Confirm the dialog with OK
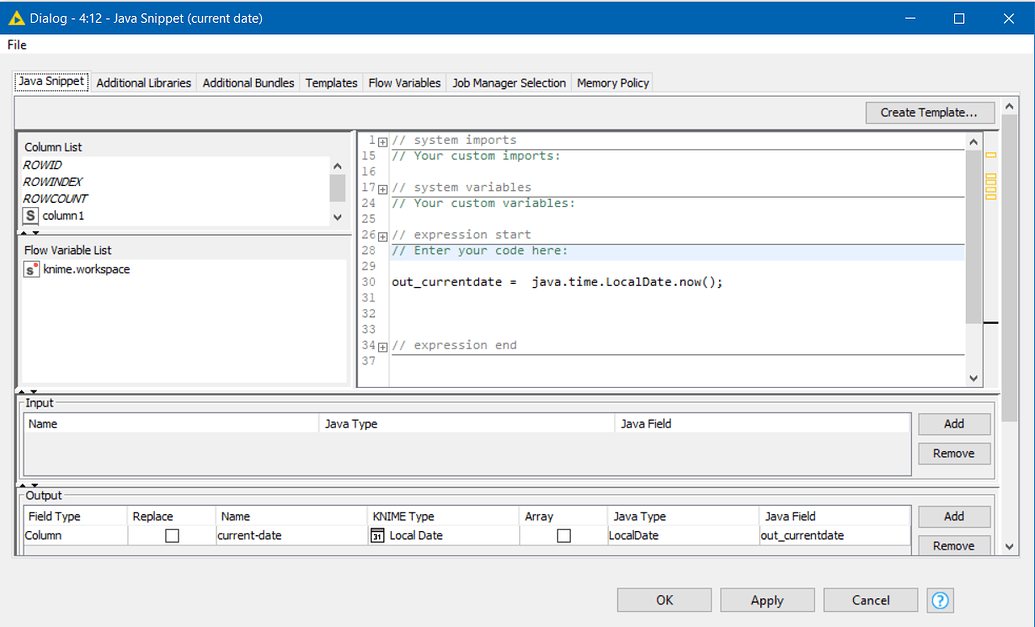This screenshot has width=1035, height=627. coord(663,600)
